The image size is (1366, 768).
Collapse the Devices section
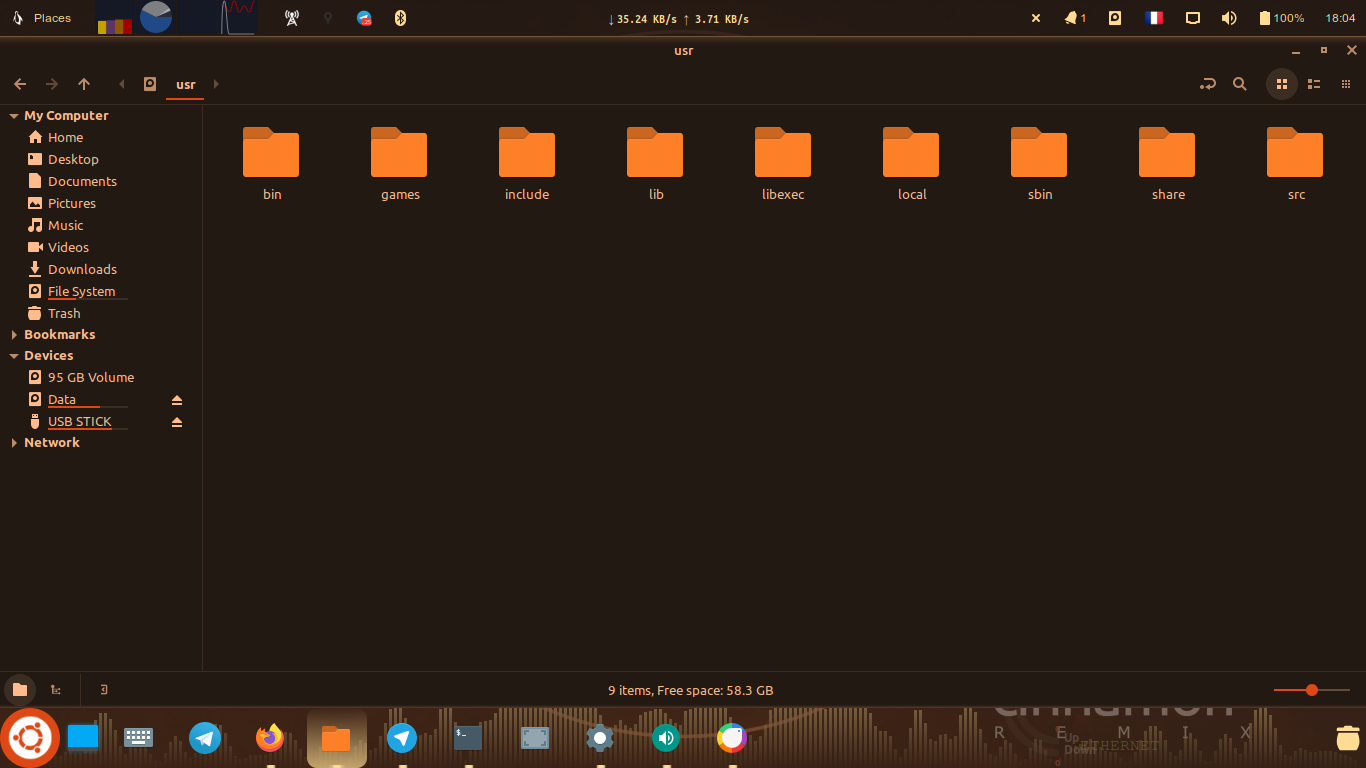[x=14, y=356]
